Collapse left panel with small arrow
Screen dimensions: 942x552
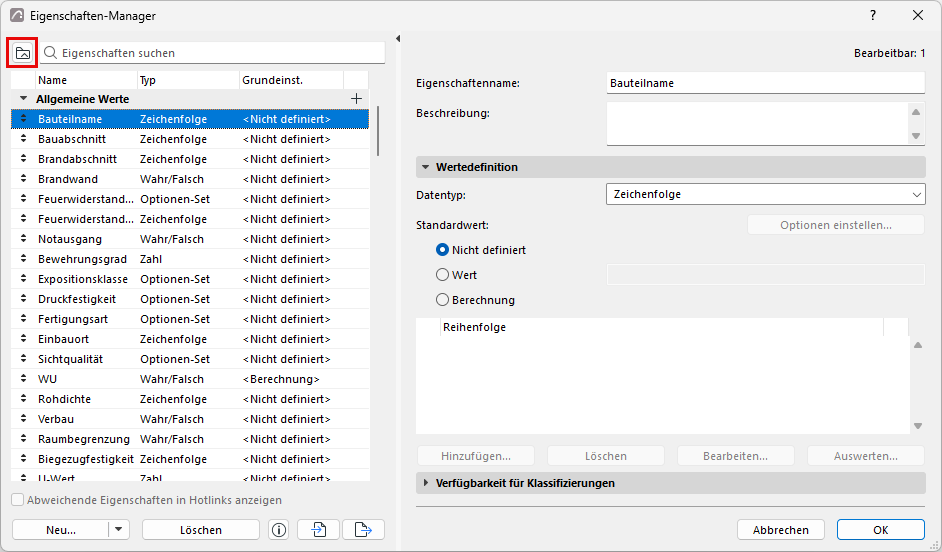pos(398,38)
